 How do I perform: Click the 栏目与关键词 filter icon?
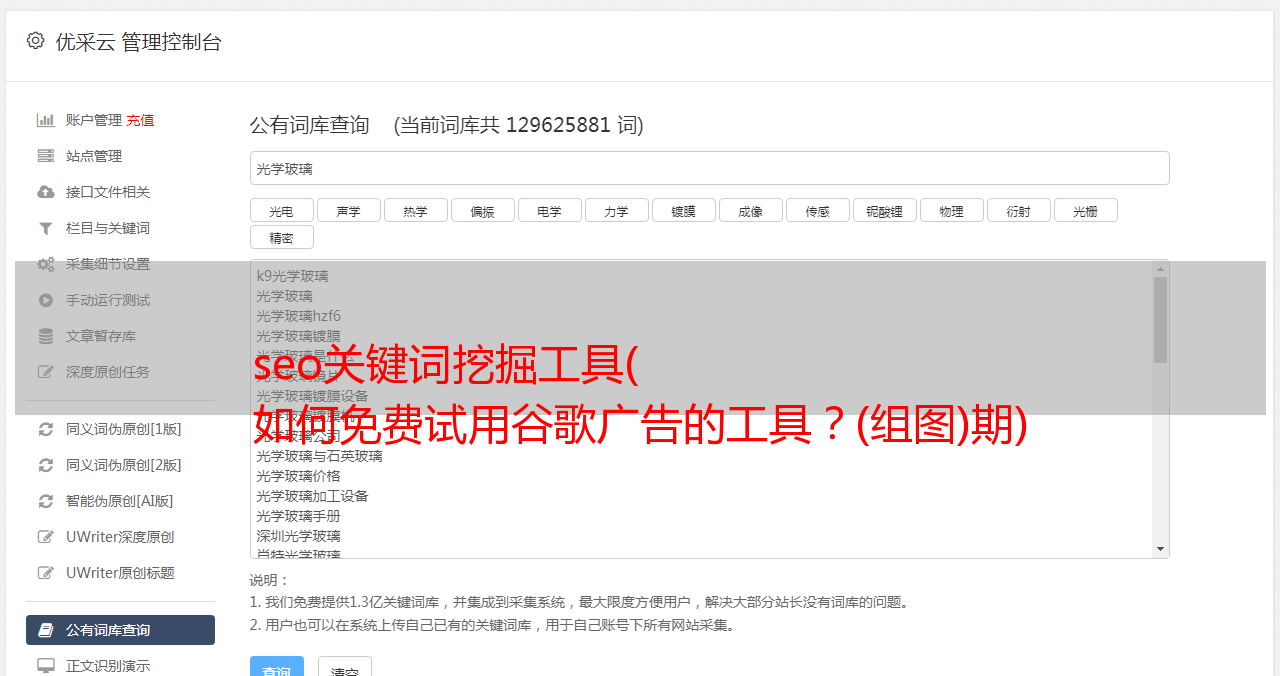[46, 228]
